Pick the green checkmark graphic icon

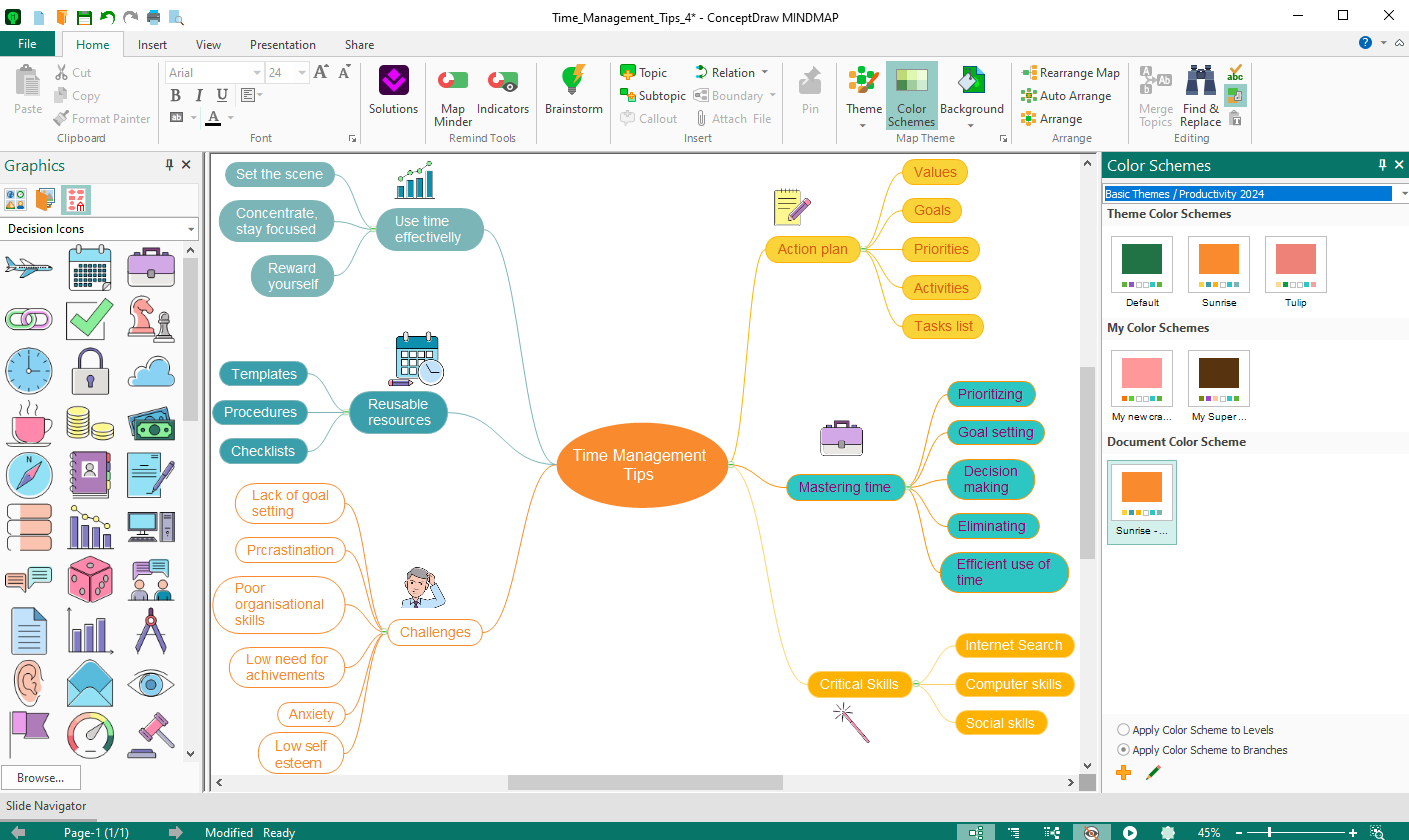point(91,319)
